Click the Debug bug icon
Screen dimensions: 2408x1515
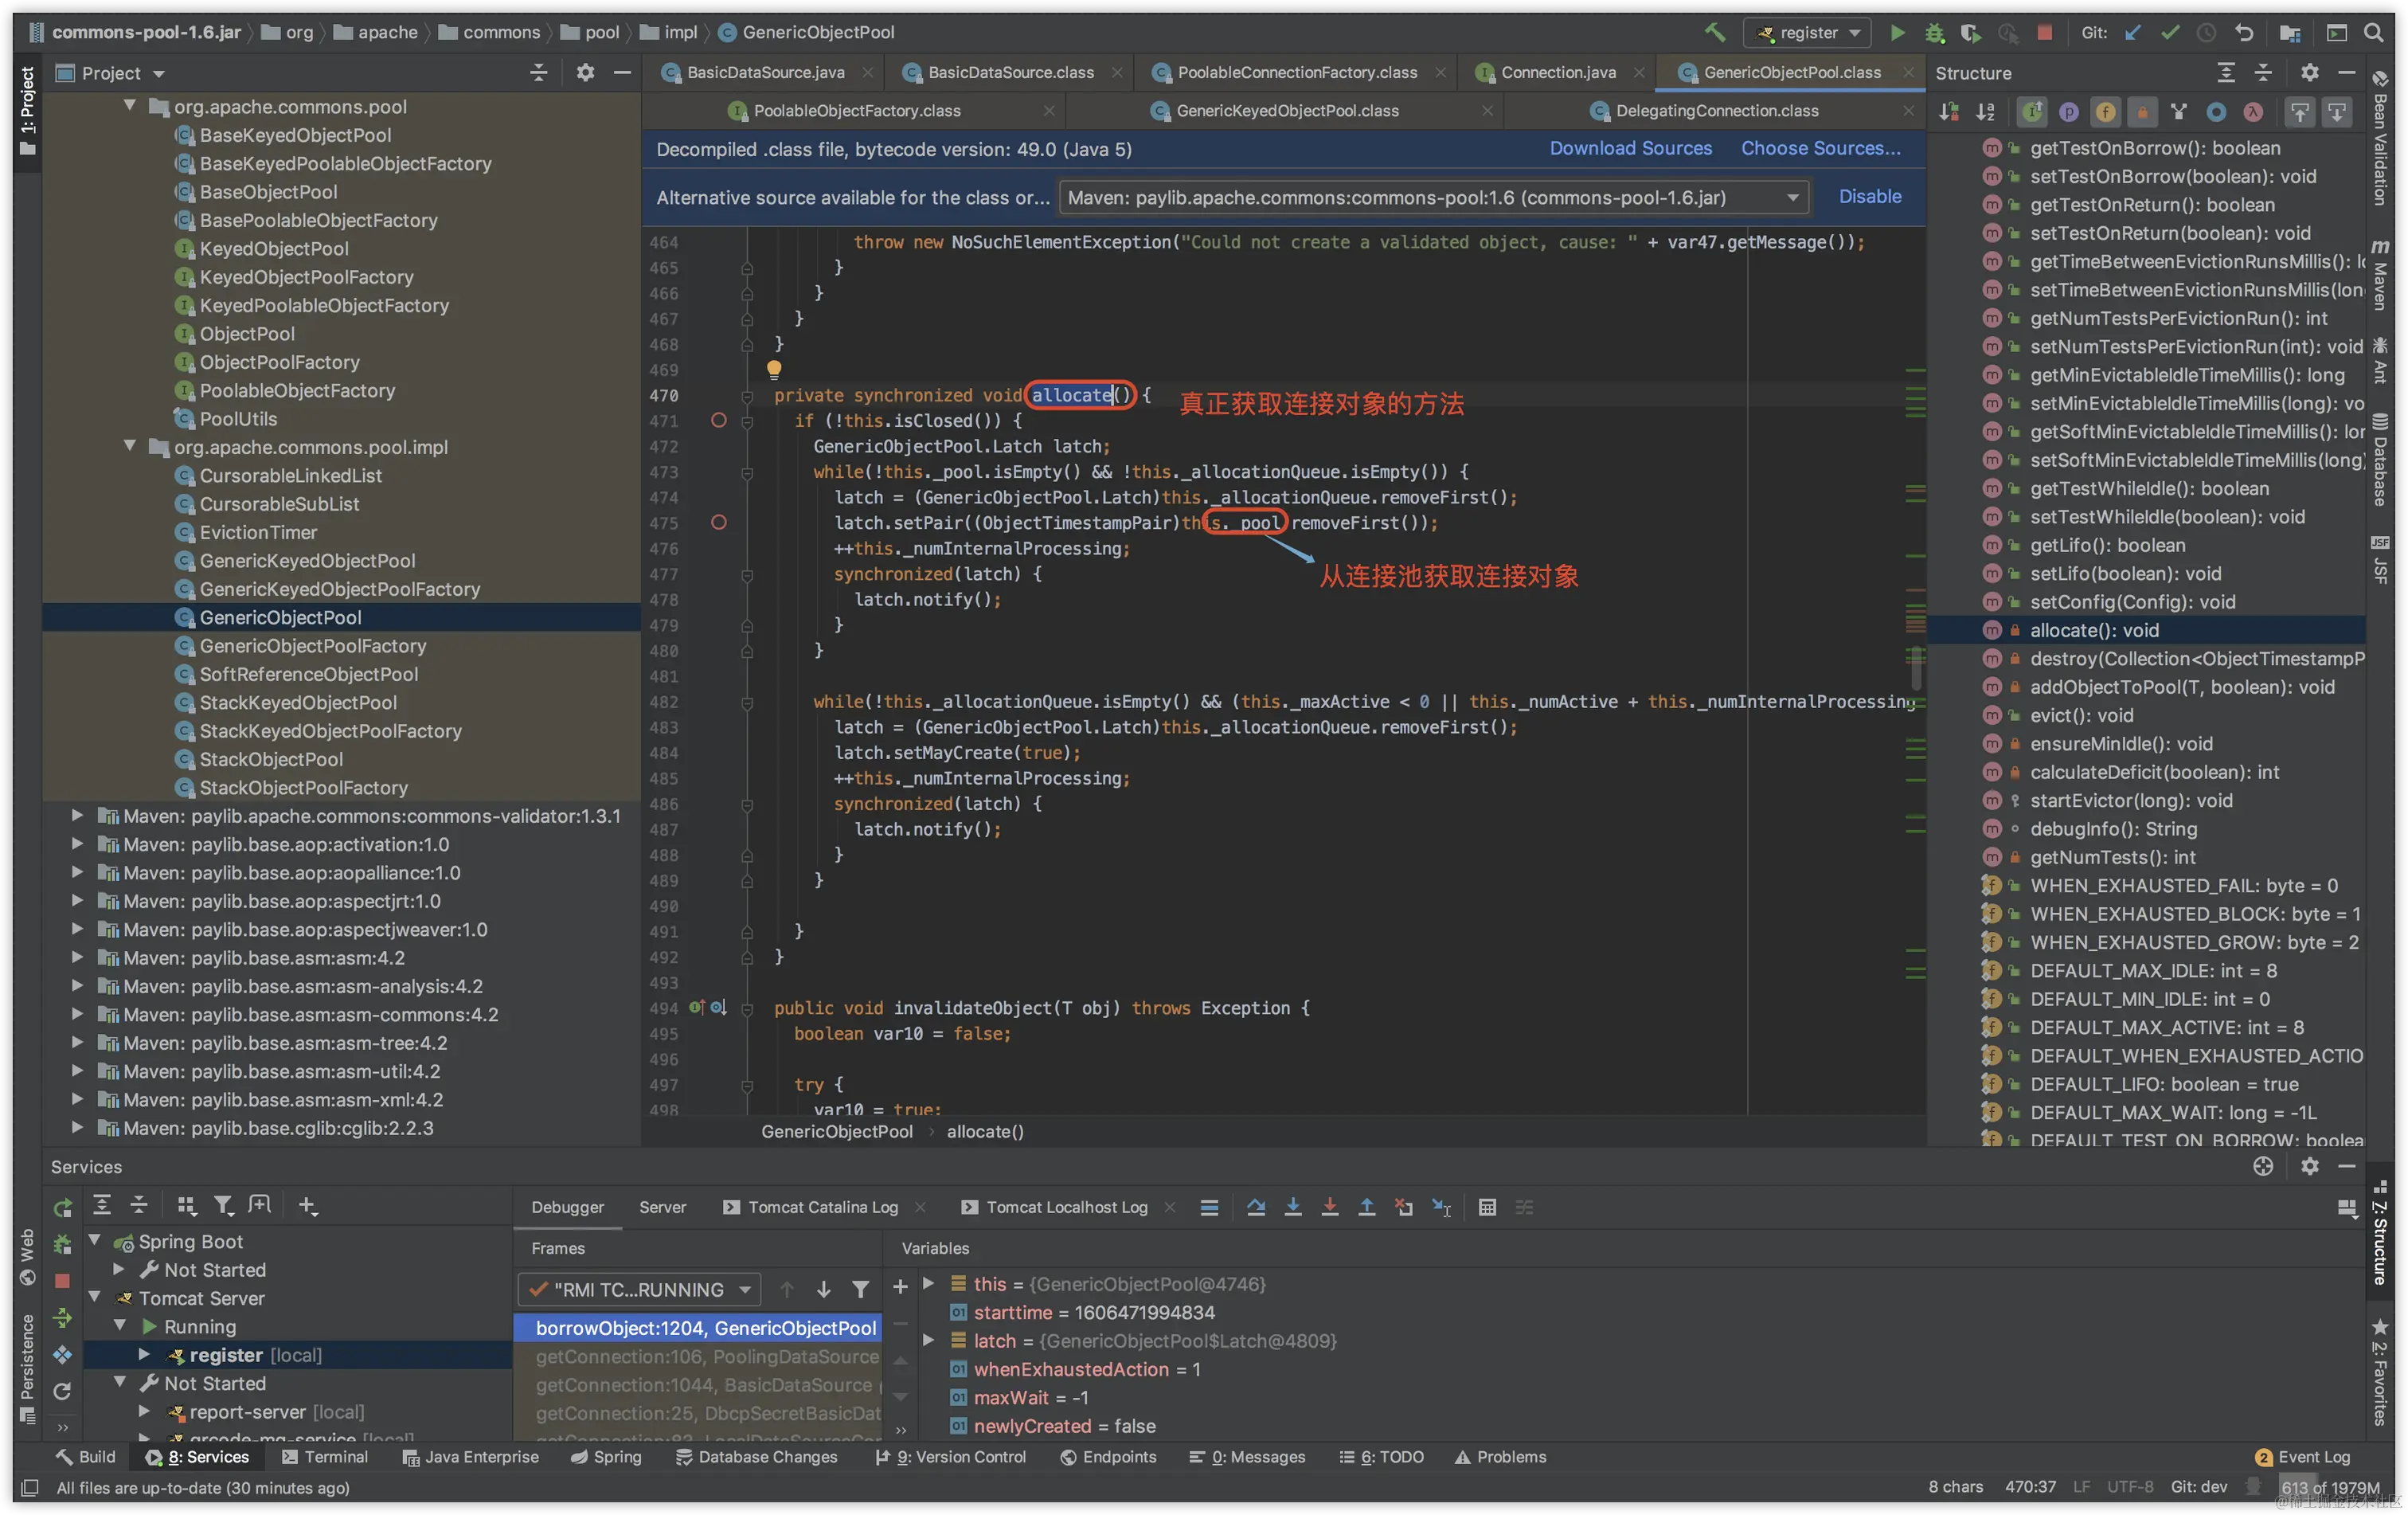[1934, 33]
